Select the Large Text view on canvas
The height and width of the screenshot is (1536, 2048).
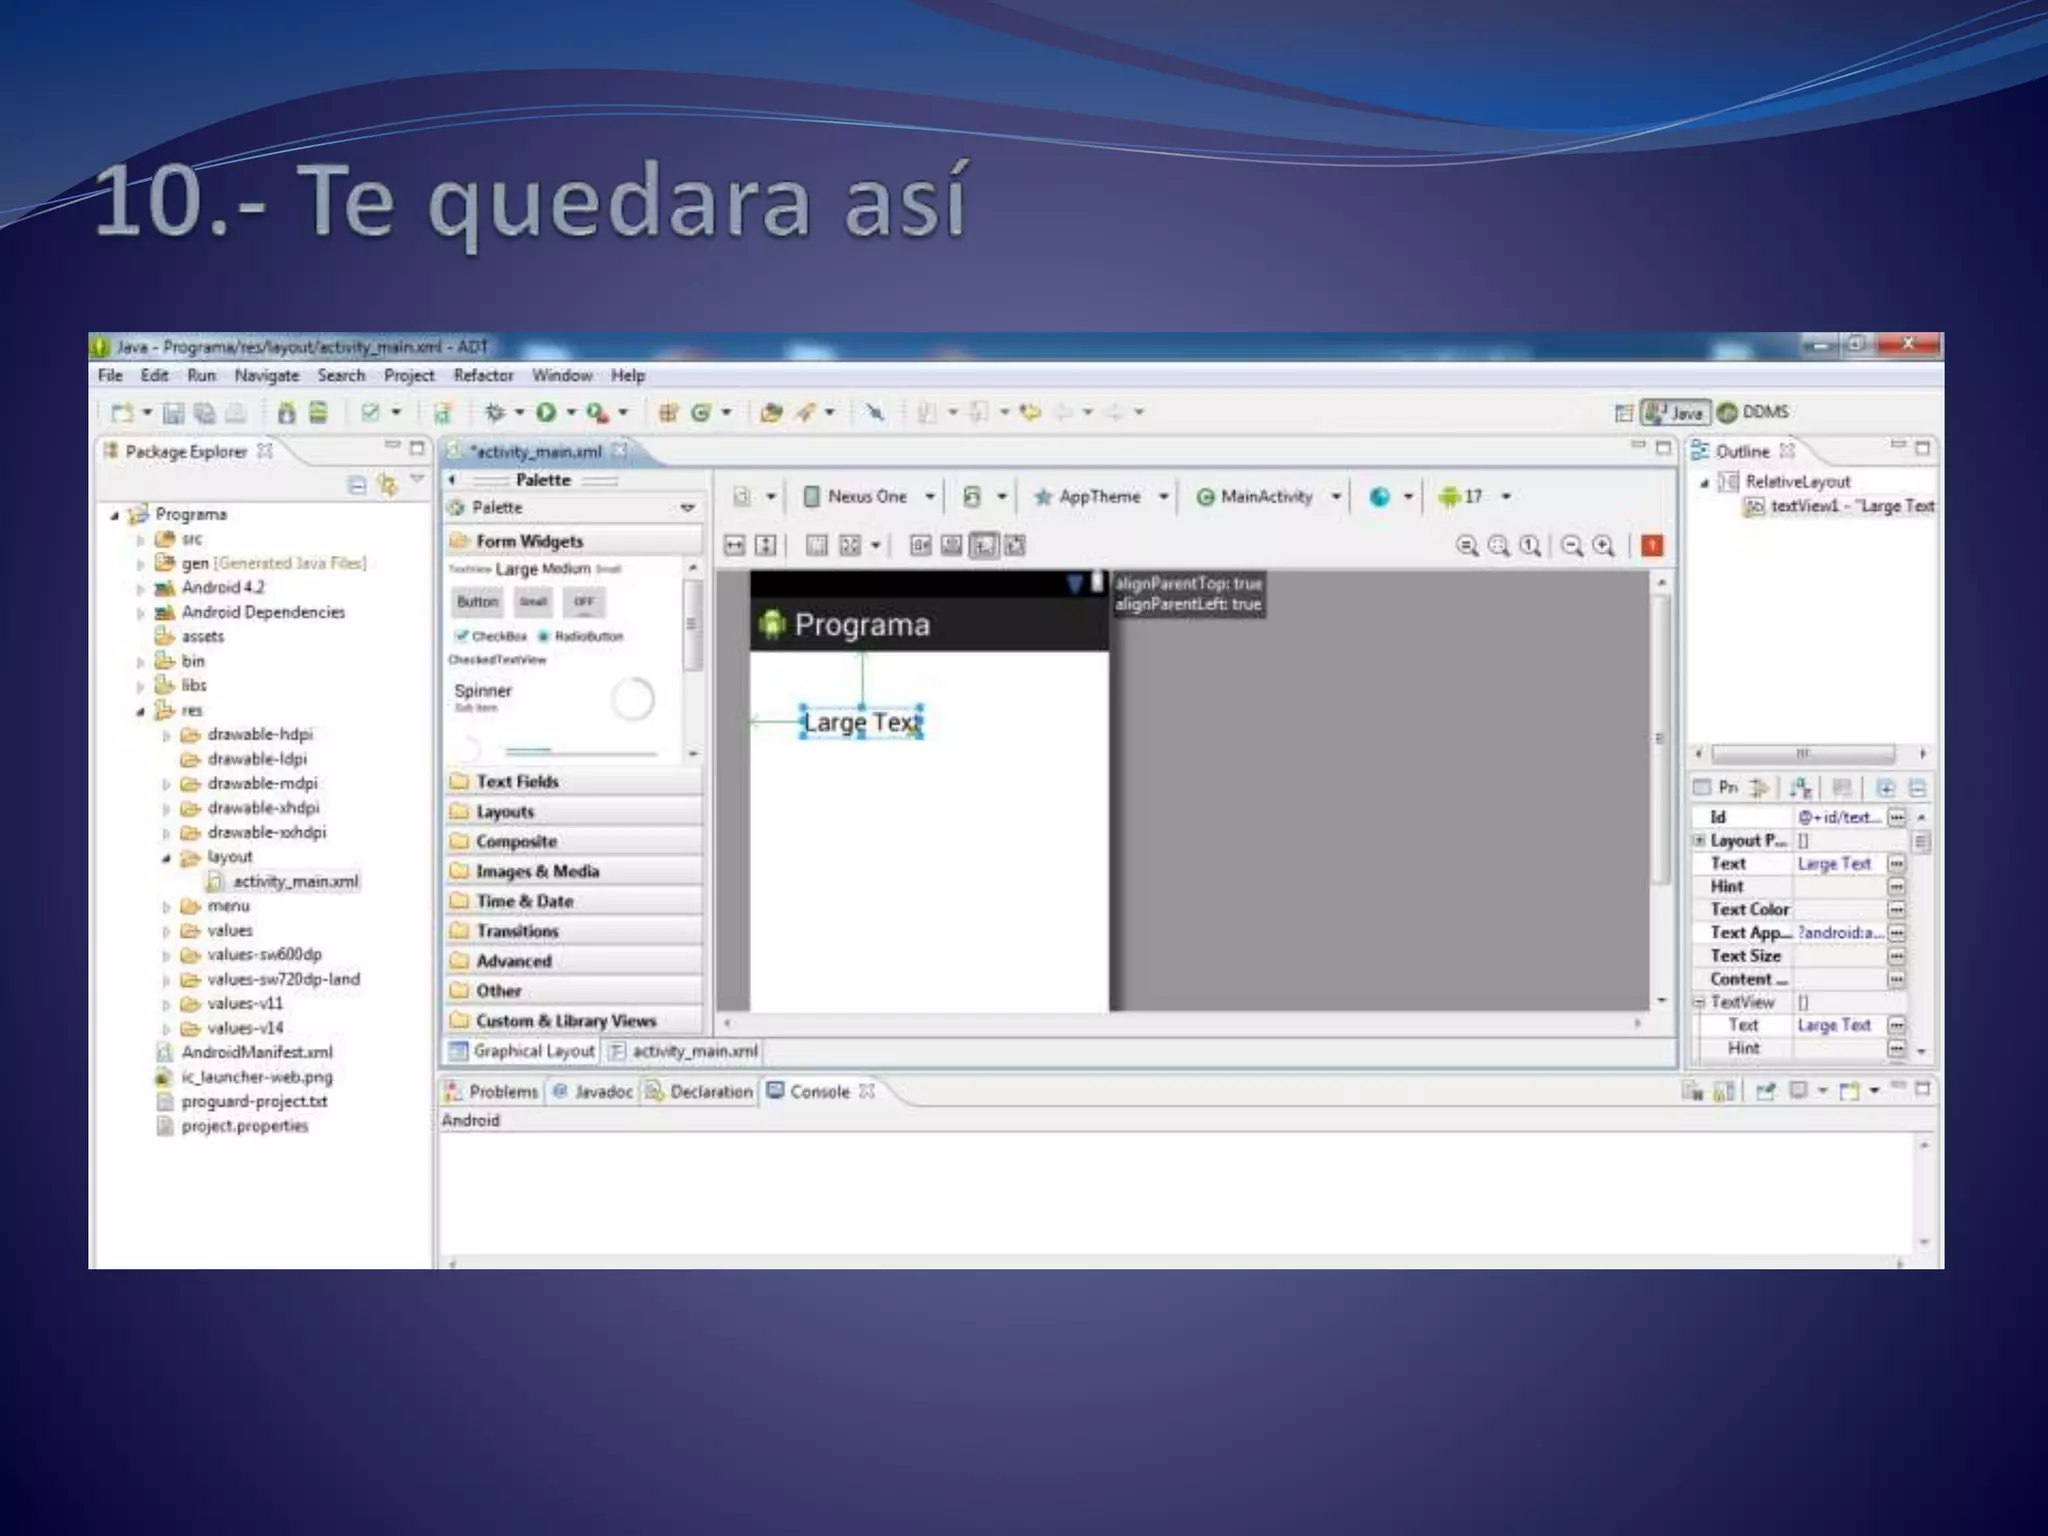pyautogui.click(x=860, y=722)
